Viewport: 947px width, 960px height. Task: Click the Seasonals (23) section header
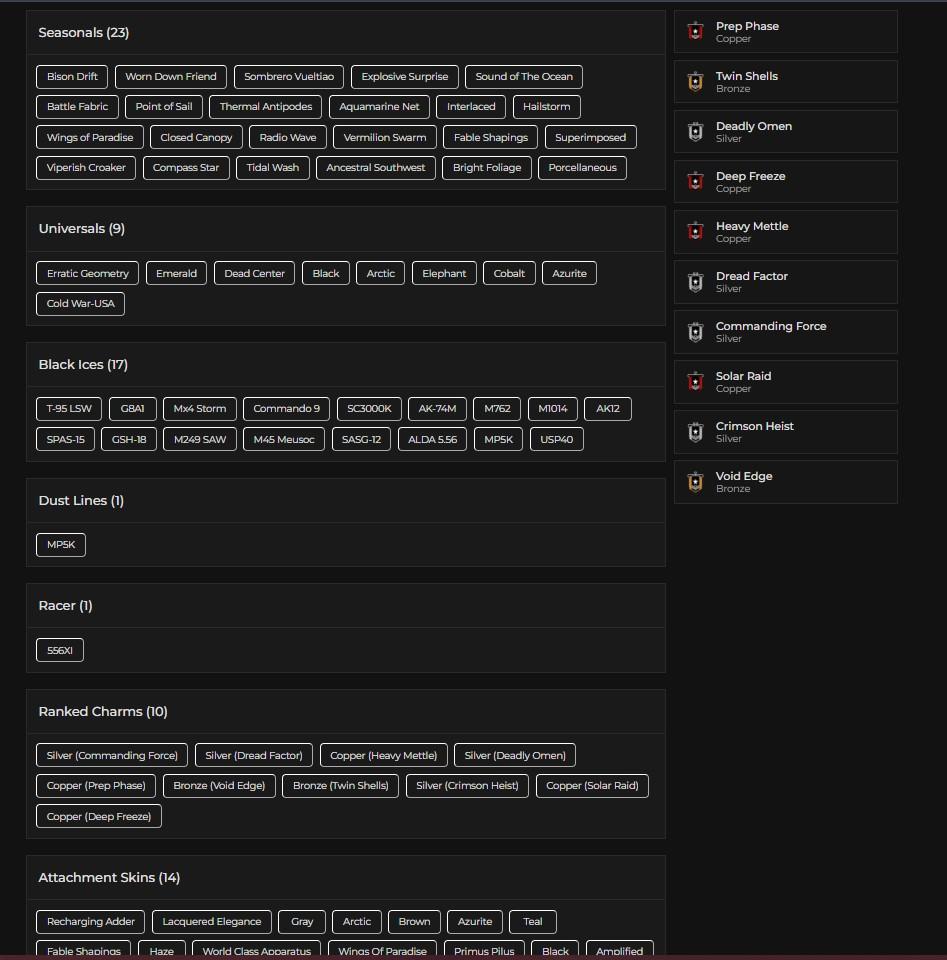[84, 33]
